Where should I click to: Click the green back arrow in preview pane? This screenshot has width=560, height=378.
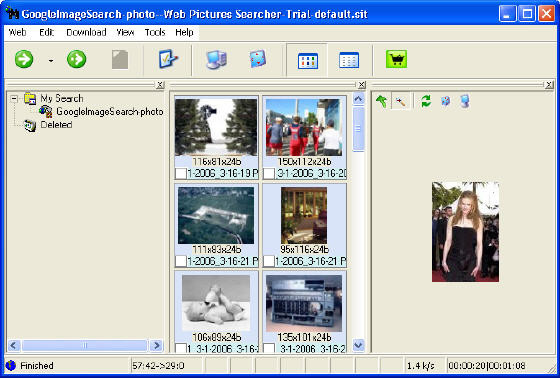[x=381, y=101]
